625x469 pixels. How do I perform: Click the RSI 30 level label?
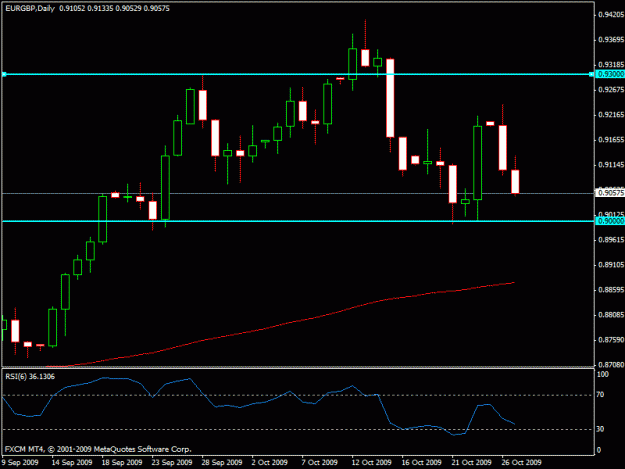coord(601,429)
